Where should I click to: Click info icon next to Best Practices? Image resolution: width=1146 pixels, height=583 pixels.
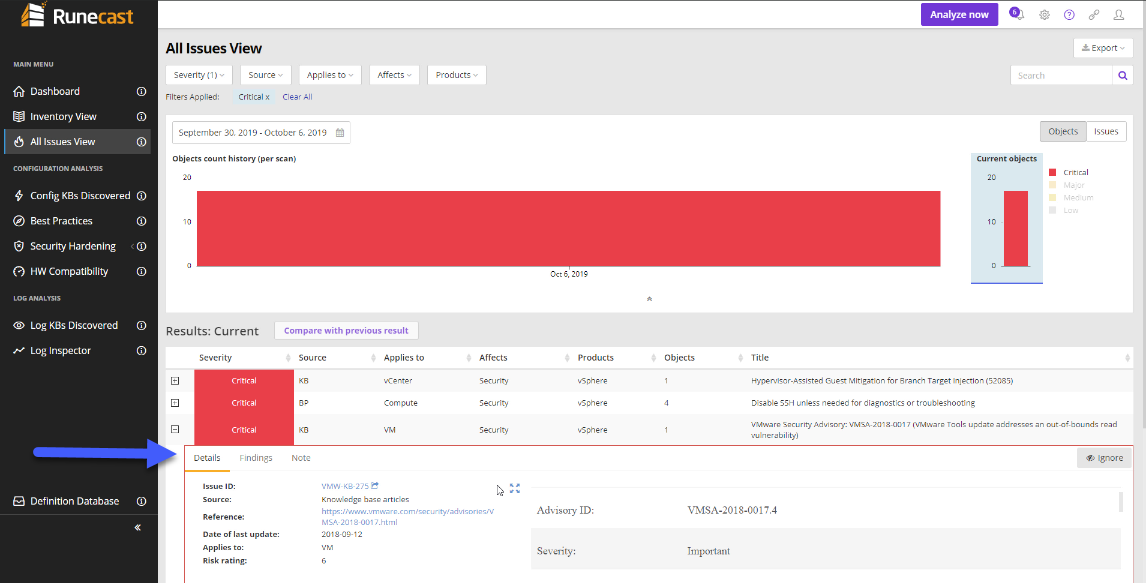pyautogui.click(x=142, y=221)
